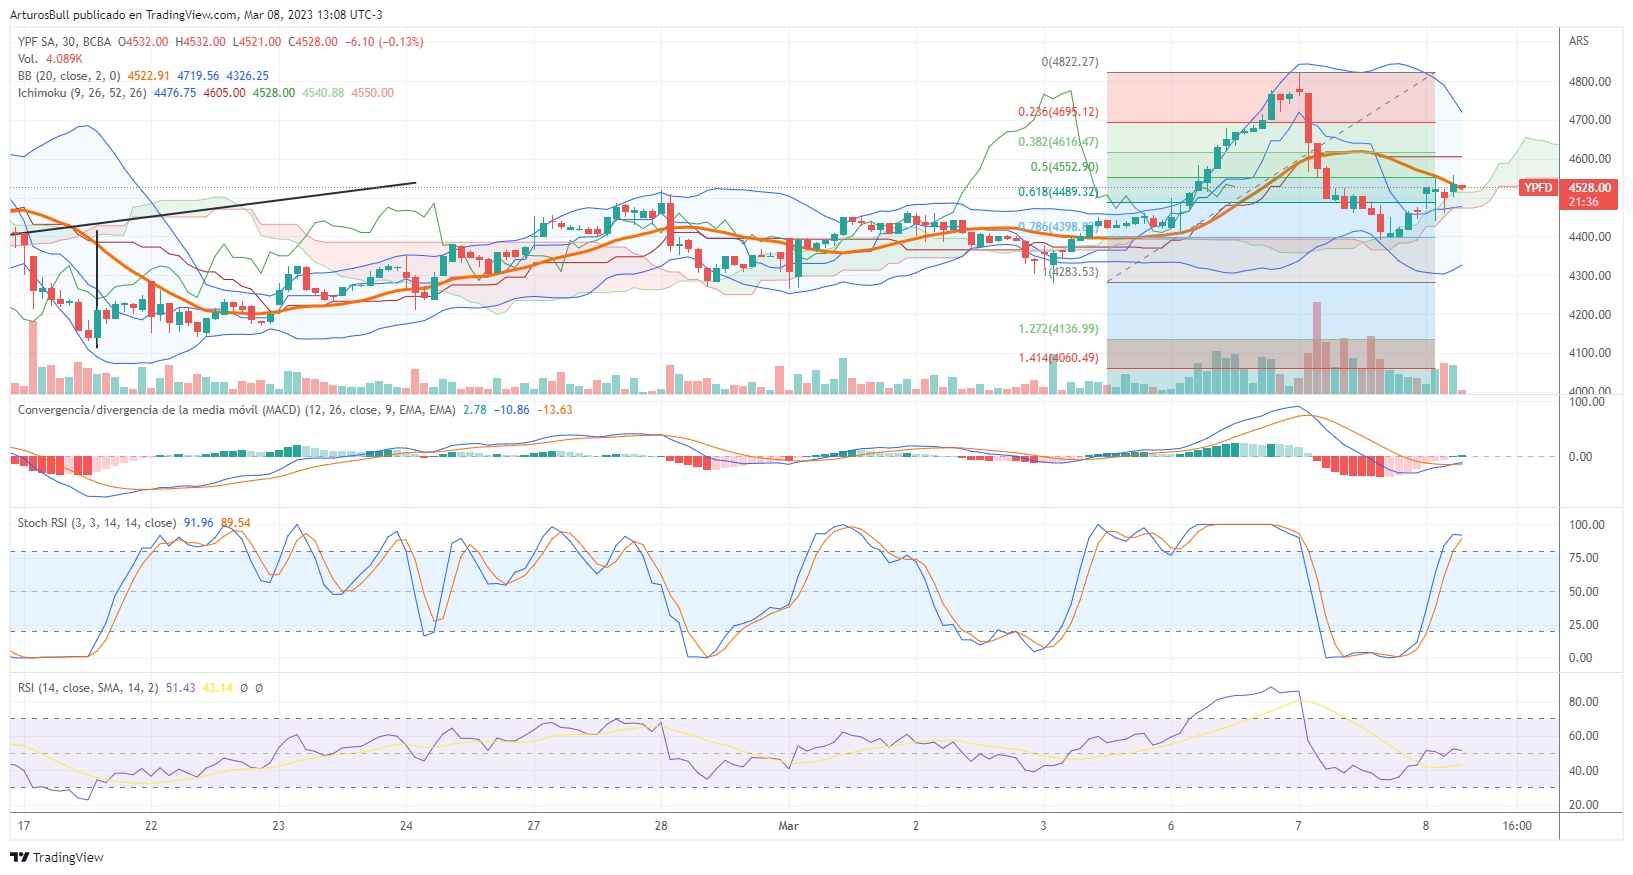Viewport: 1633px width, 875px height.
Task: Click the Fibonacci 0(4822.27) level label
Action: pos(1070,62)
